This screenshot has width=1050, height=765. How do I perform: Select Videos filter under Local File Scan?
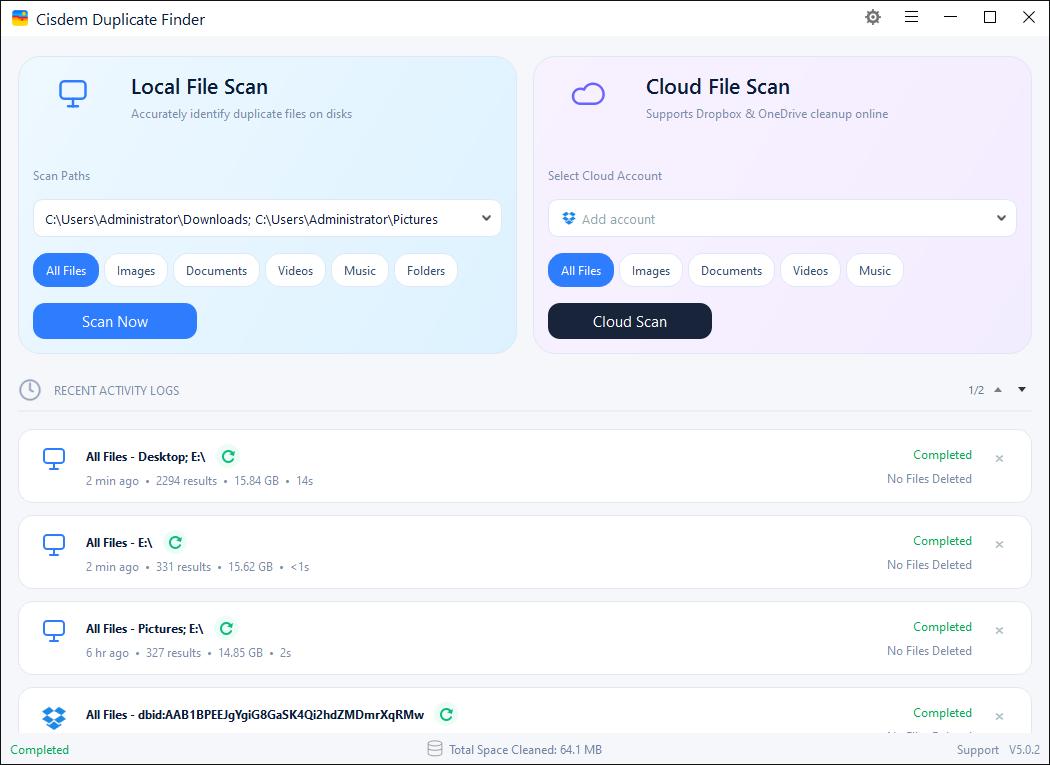tap(295, 271)
